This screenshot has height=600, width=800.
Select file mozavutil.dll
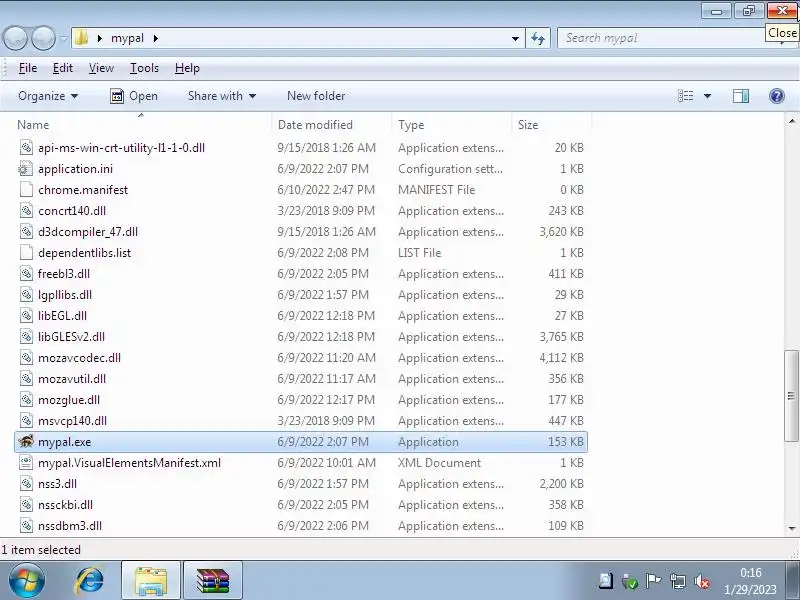[x=72, y=379]
